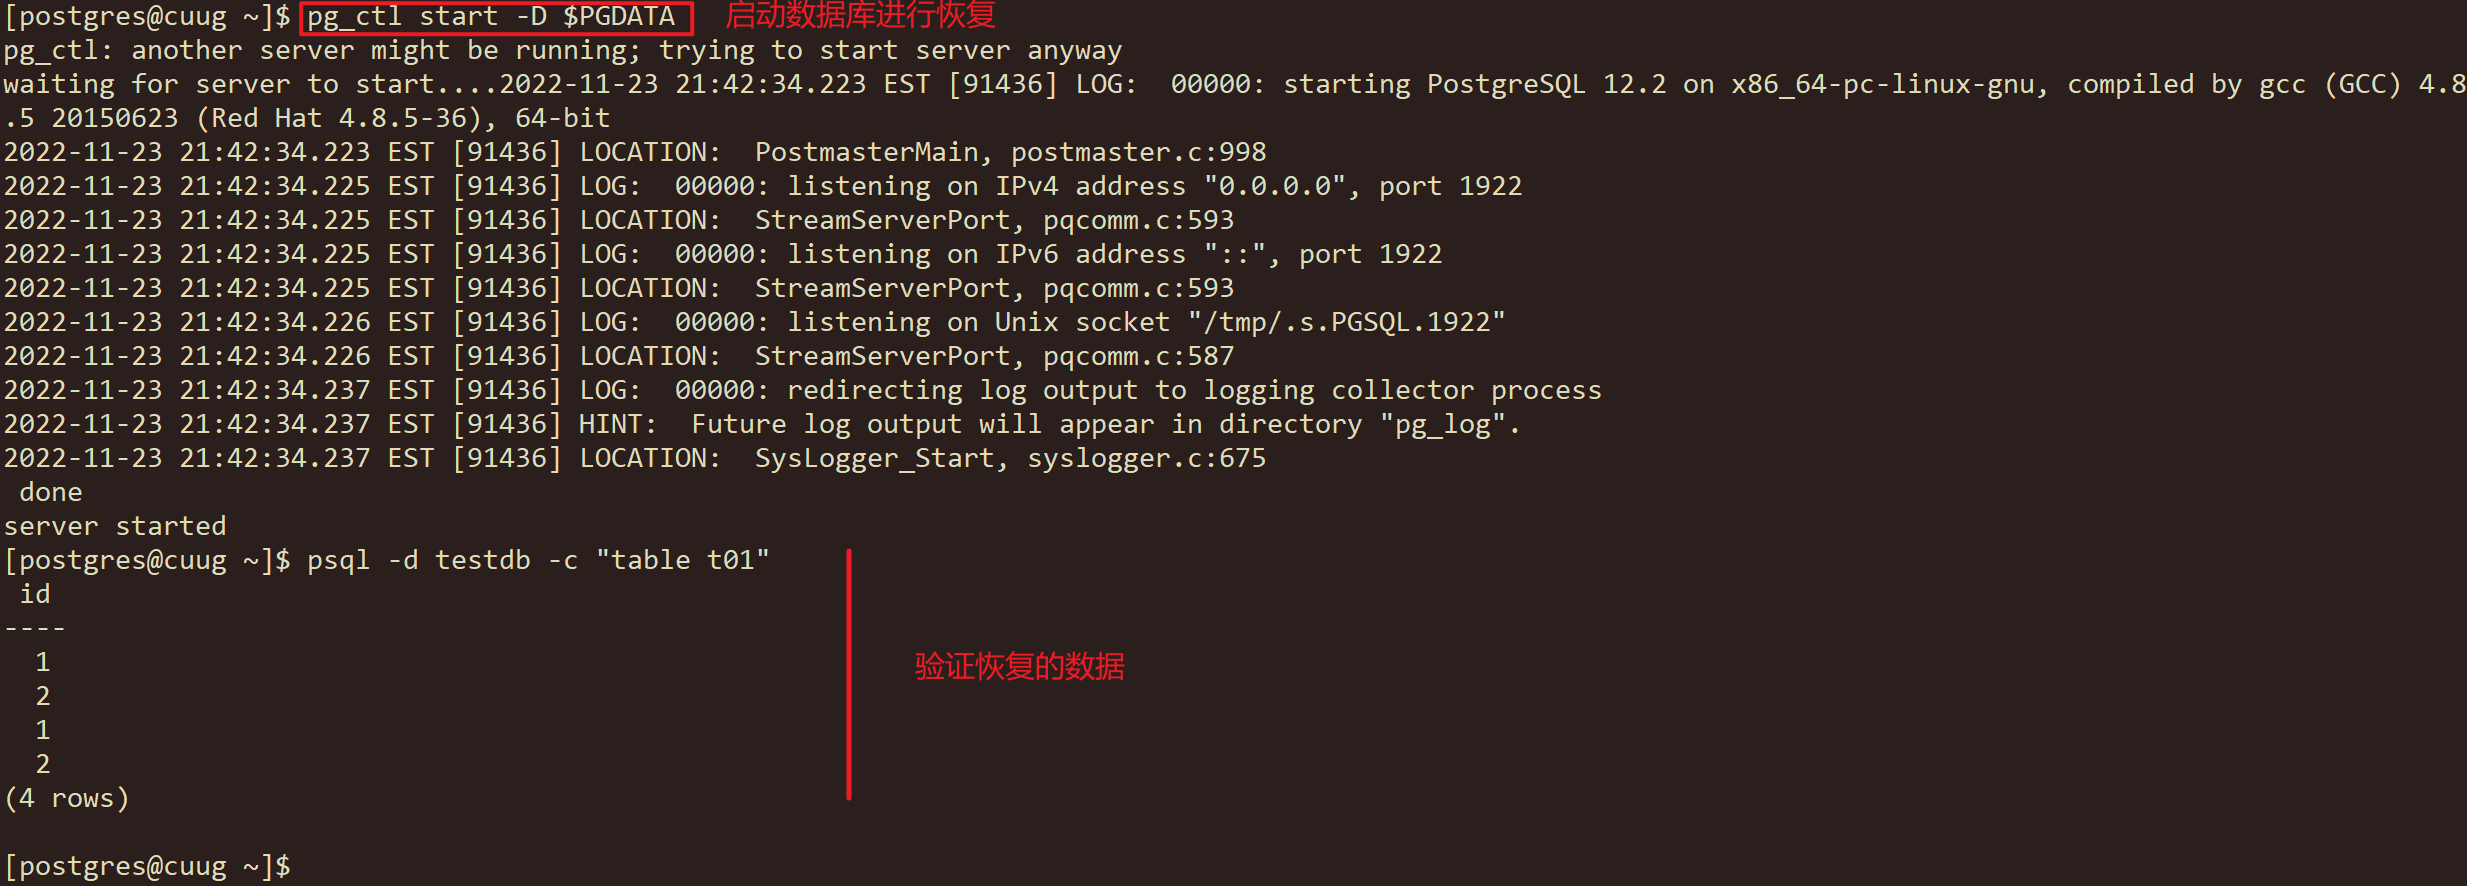Click the "server started" message
The image size is (2467, 886).
(x=115, y=526)
